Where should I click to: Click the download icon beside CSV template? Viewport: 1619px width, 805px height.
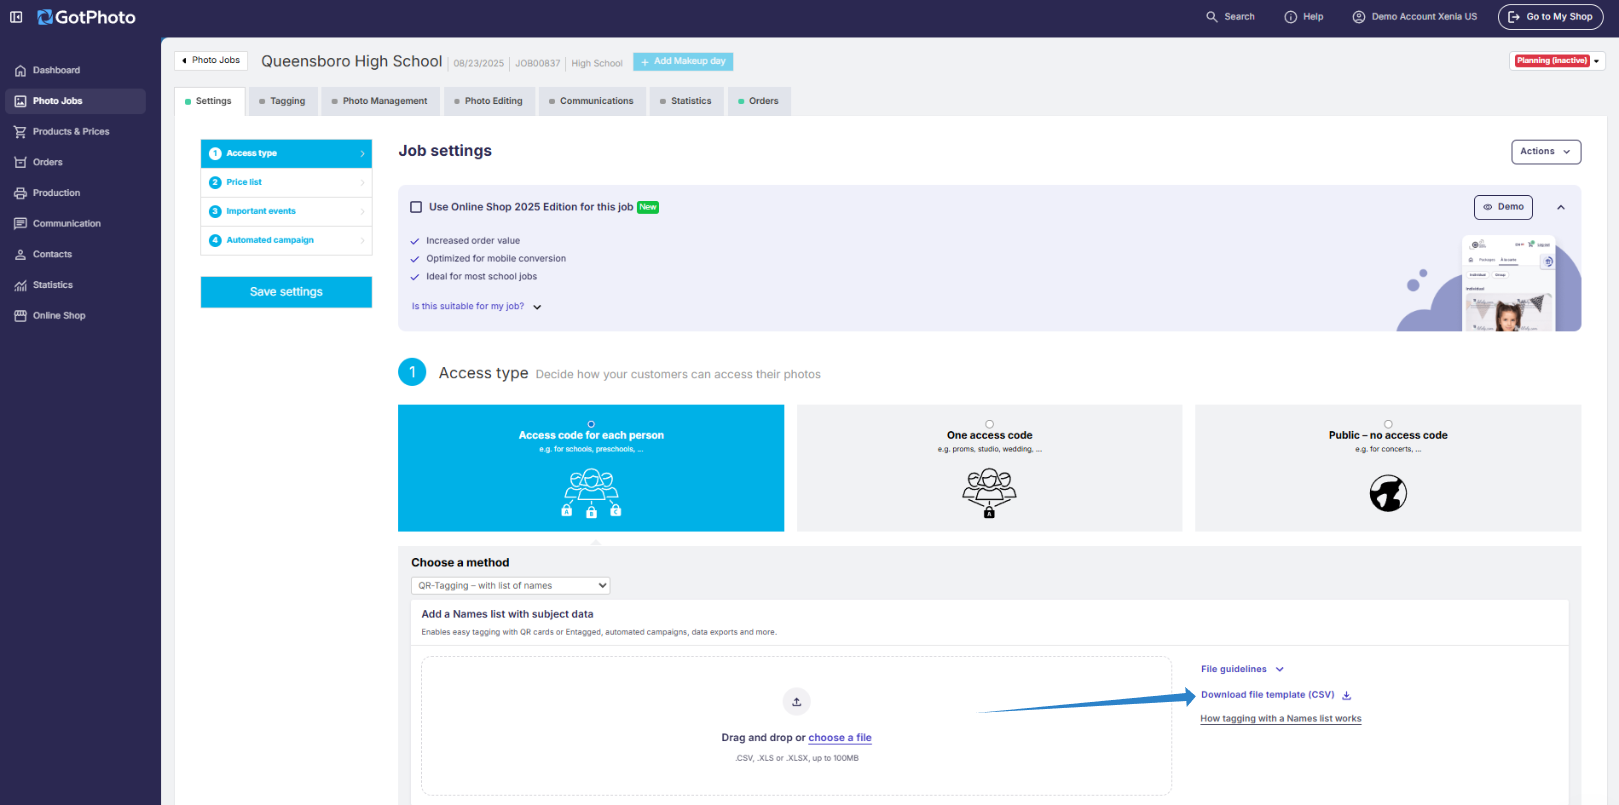[x=1346, y=695]
